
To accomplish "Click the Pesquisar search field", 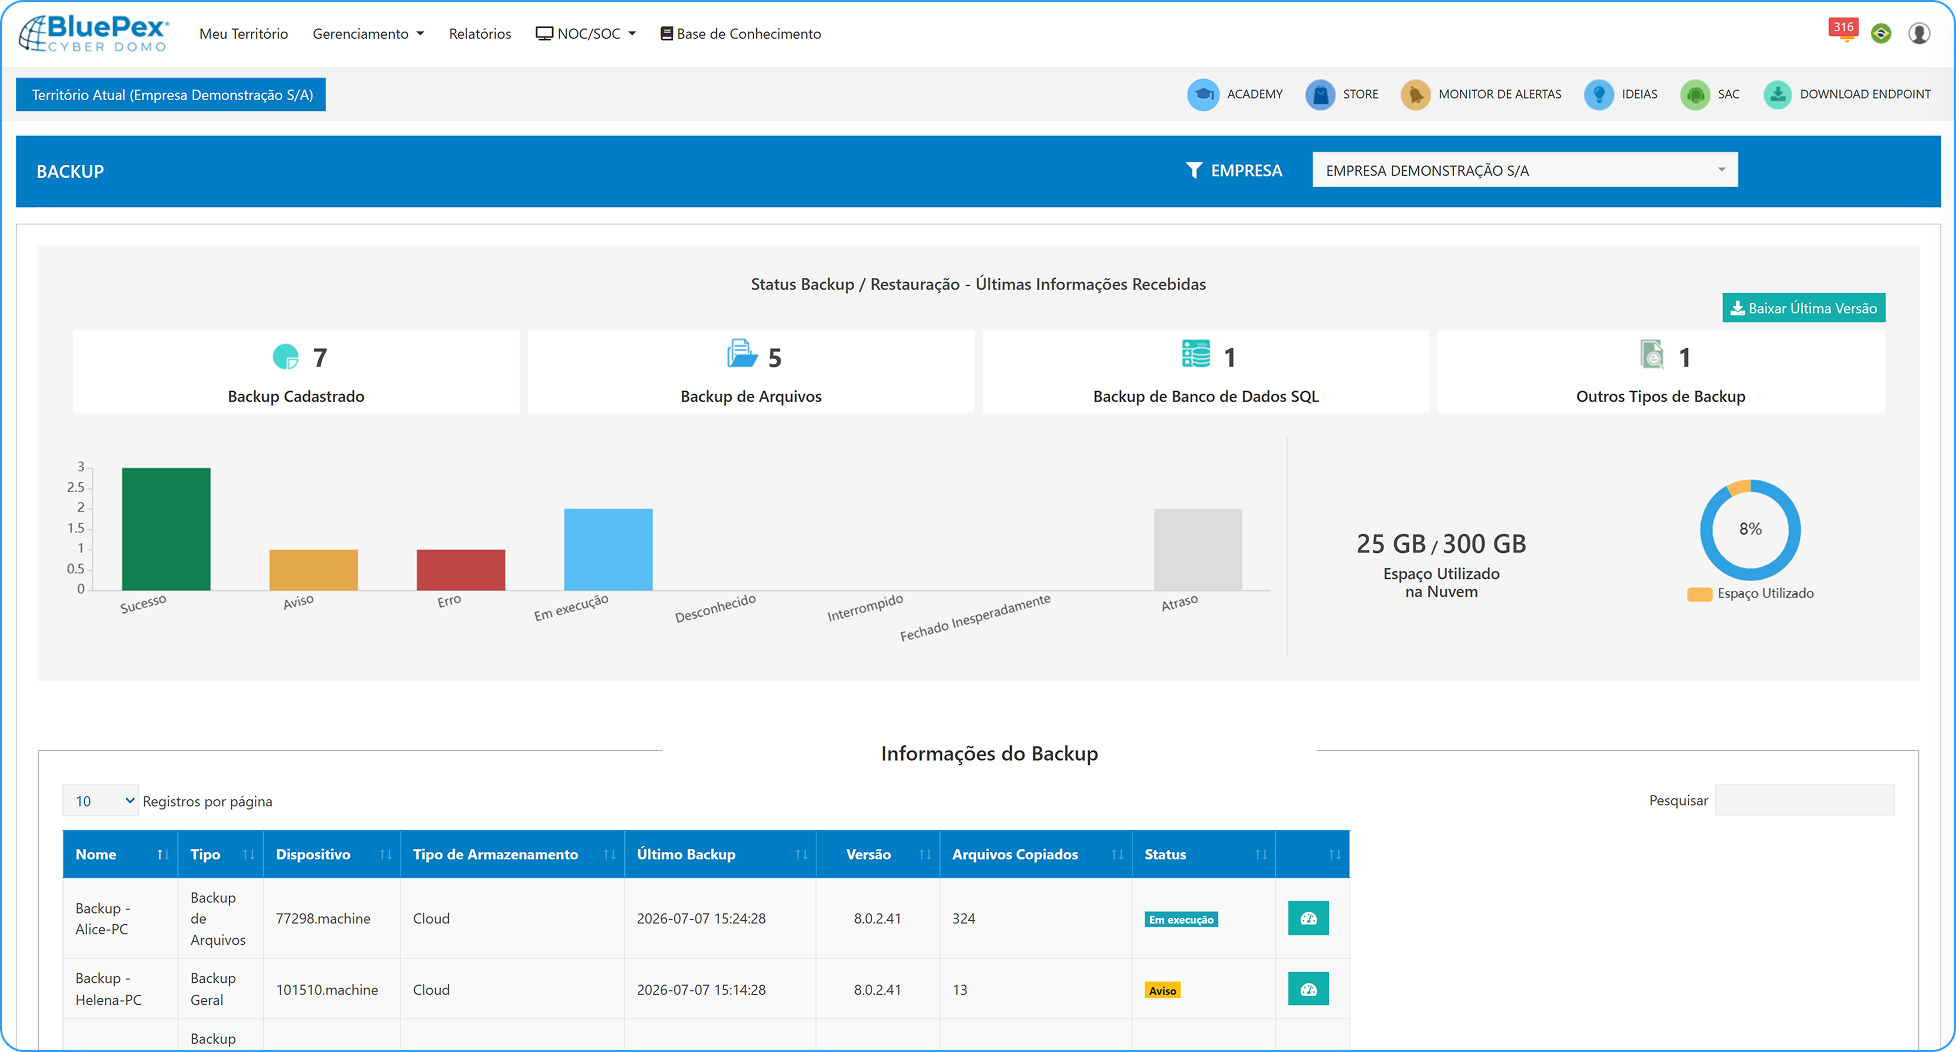I will pyautogui.click(x=1804, y=800).
